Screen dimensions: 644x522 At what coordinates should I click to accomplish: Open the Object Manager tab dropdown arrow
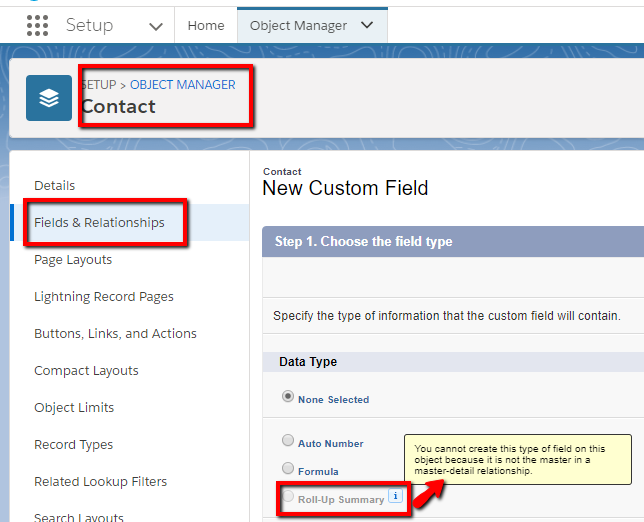[x=367, y=25]
